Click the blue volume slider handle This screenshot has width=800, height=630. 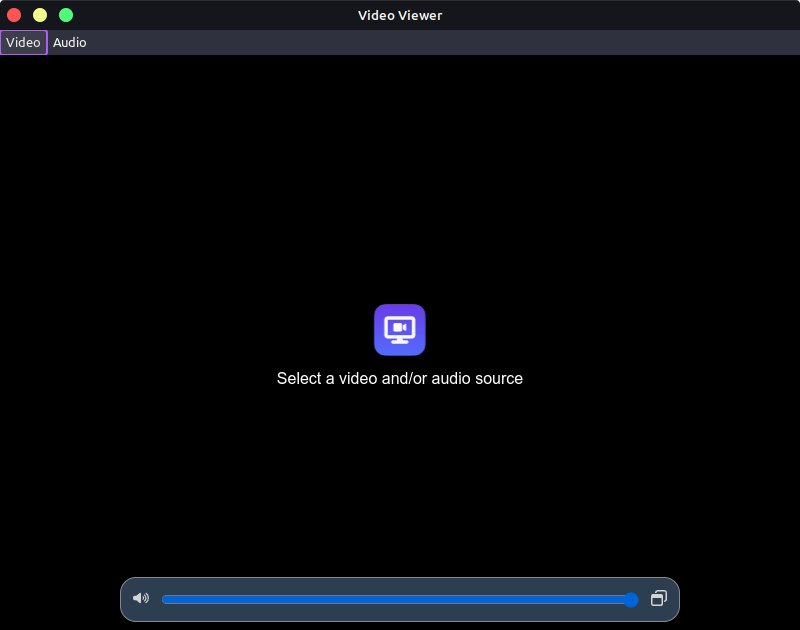(x=631, y=600)
